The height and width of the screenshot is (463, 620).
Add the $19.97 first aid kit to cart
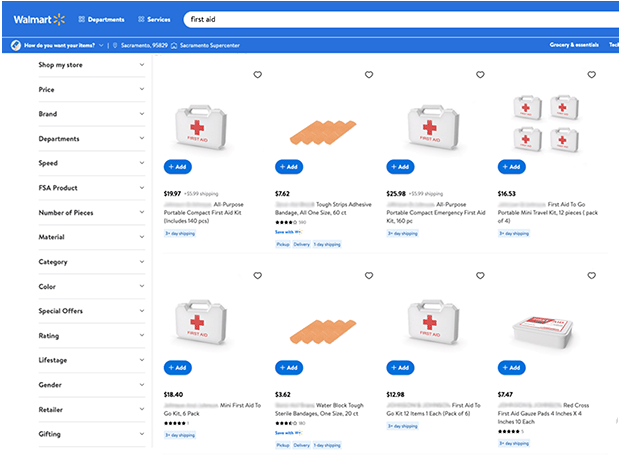click(177, 167)
